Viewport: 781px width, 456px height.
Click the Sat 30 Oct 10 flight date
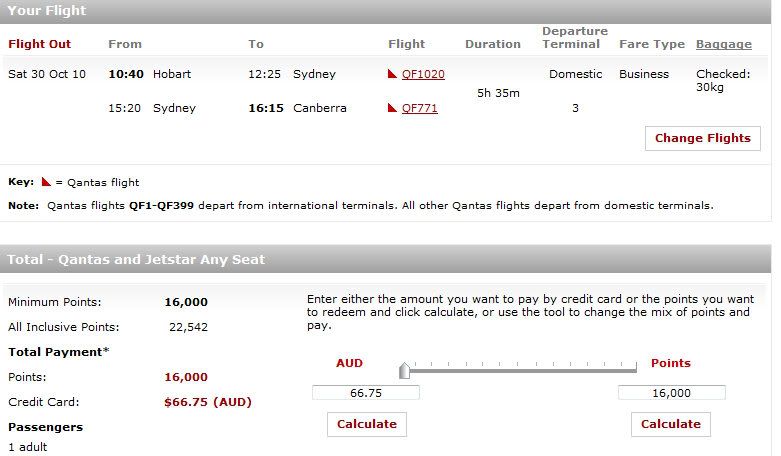[47, 74]
